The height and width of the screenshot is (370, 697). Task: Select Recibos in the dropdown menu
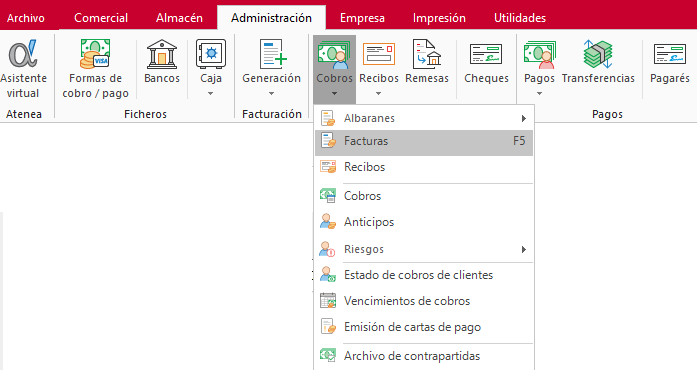(424, 167)
